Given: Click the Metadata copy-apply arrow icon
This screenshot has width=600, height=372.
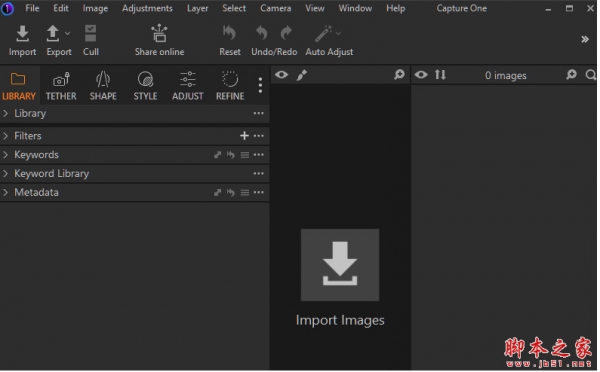Looking at the screenshot, I should [217, 193].
